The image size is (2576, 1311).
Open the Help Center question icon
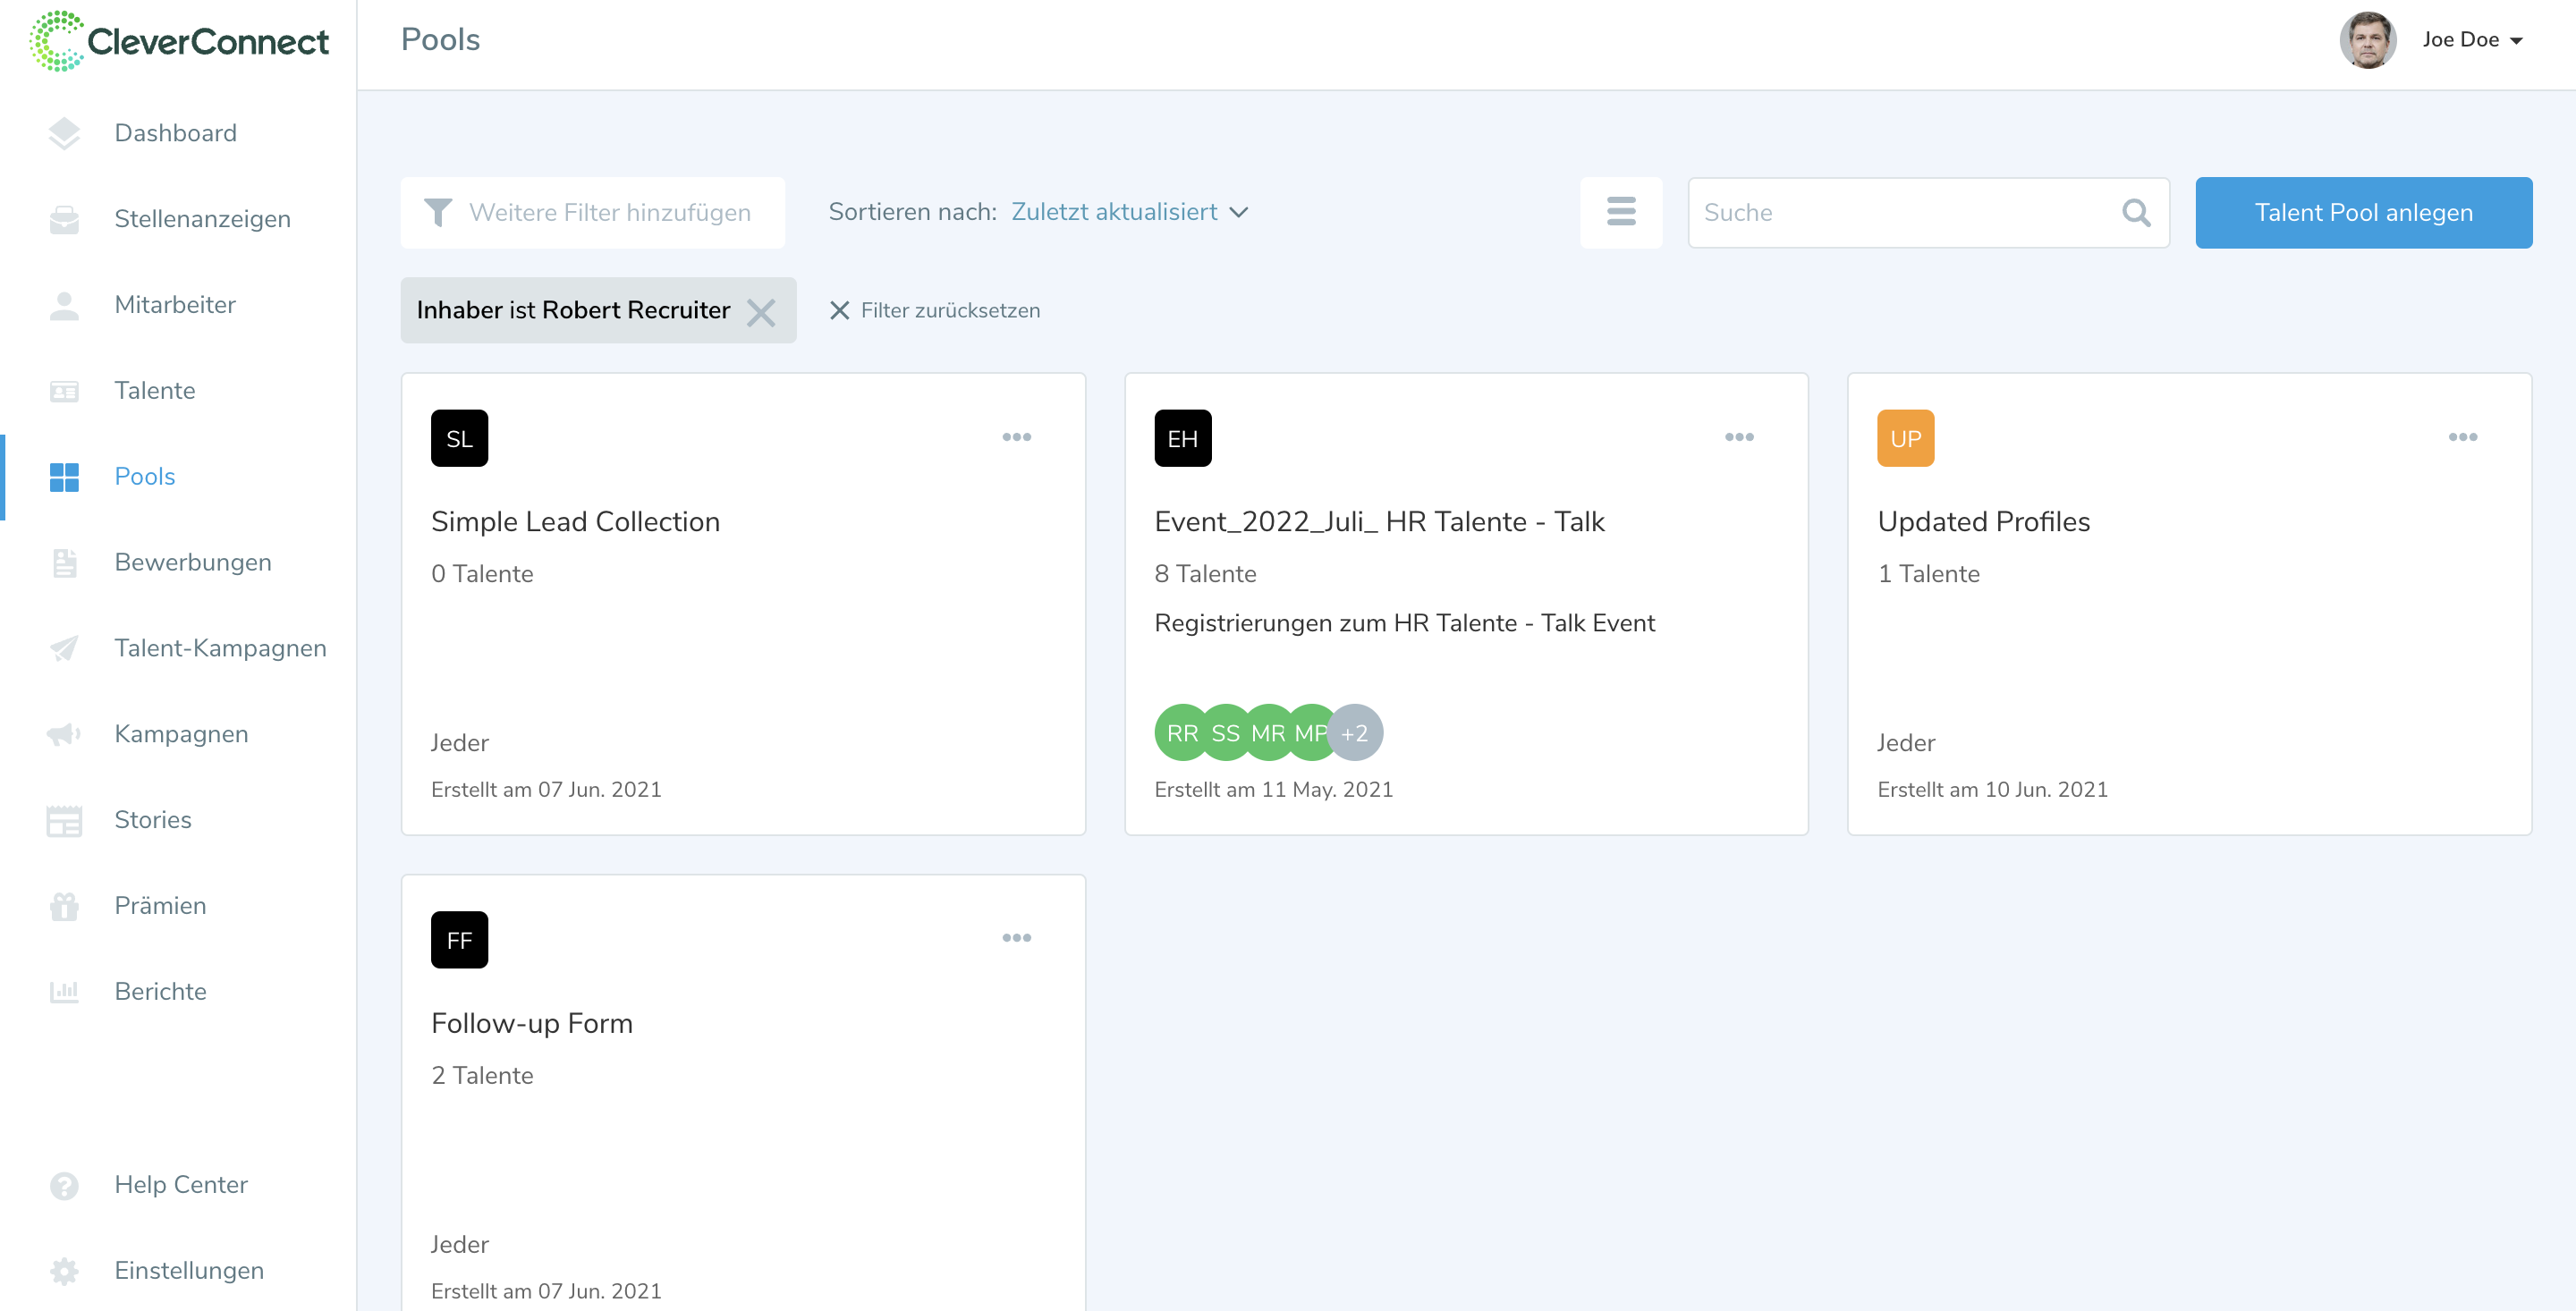64,1185
